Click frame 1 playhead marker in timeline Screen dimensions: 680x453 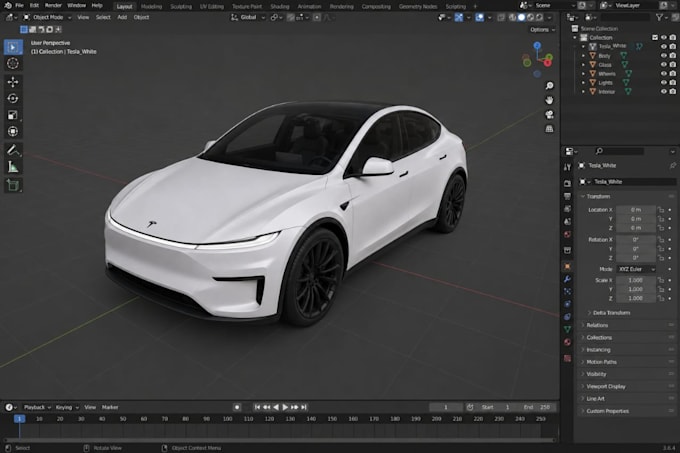[x=20, y=419]
